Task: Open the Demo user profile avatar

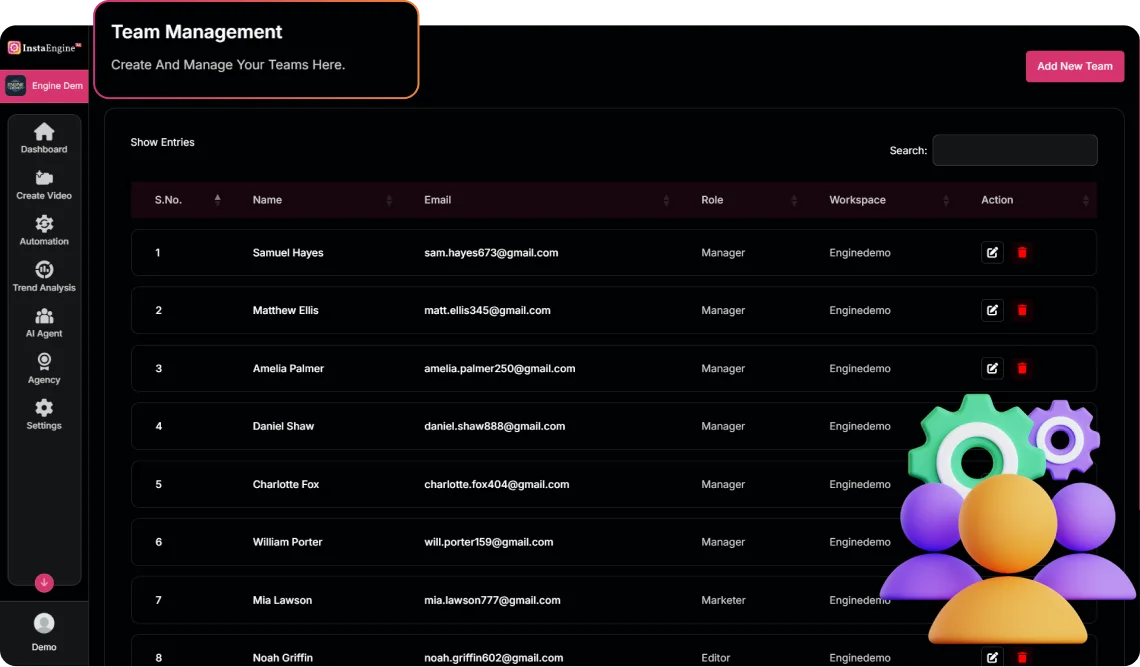Action: [x=44, y=624]
